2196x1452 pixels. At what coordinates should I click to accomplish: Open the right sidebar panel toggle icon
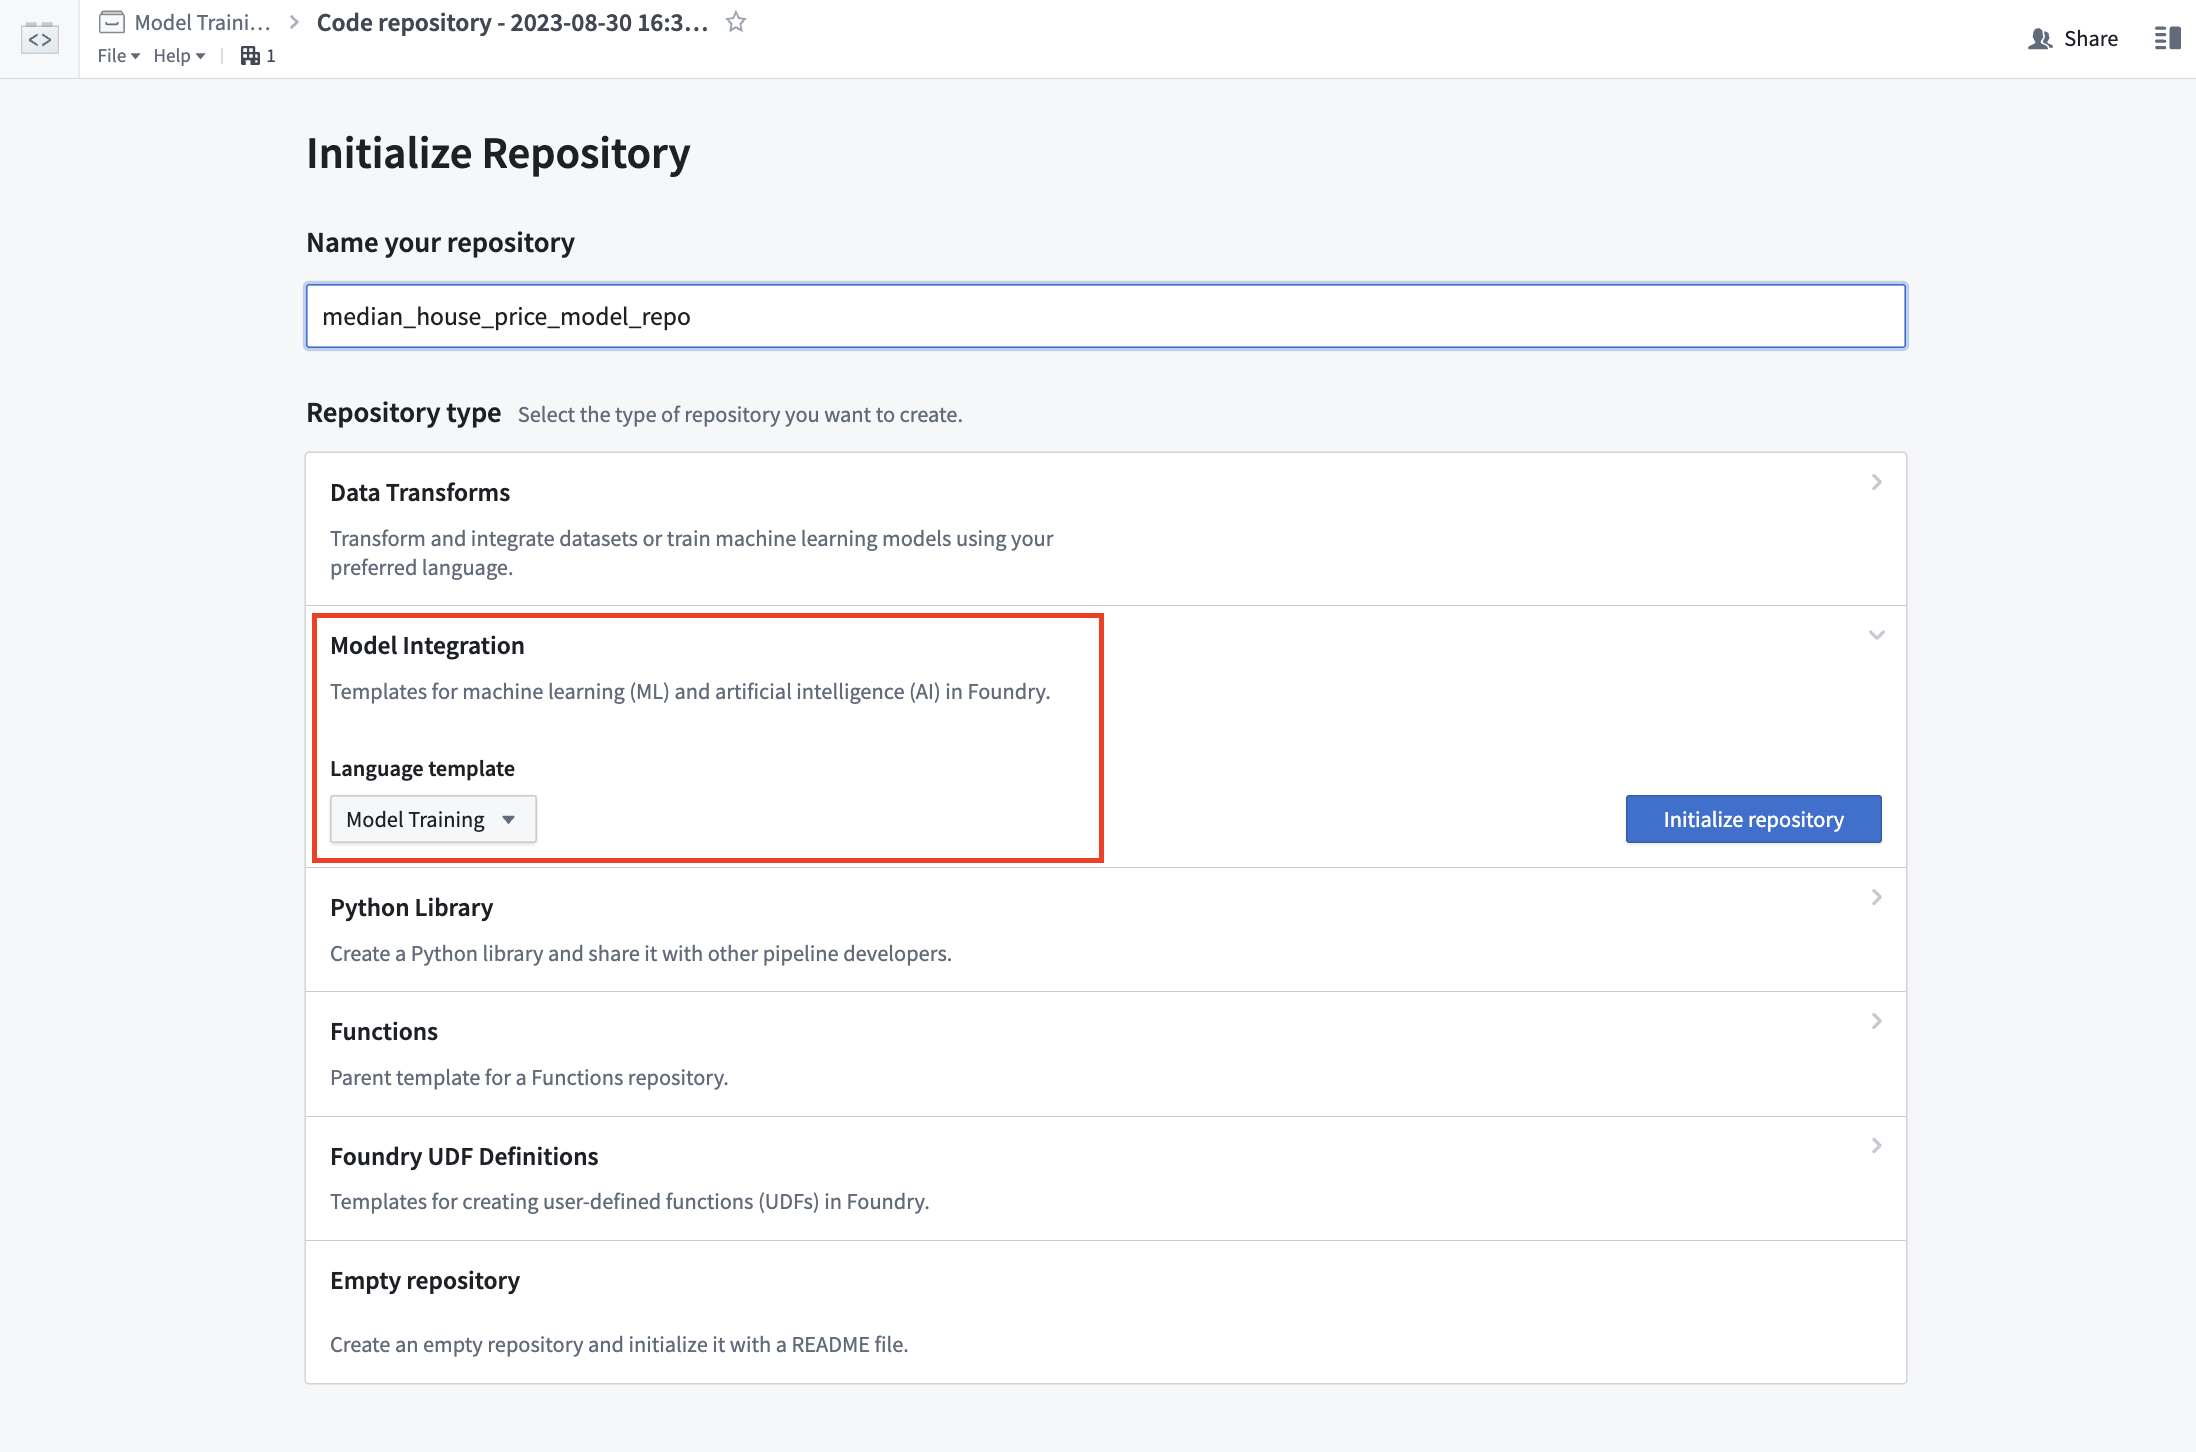(2167, 38)
